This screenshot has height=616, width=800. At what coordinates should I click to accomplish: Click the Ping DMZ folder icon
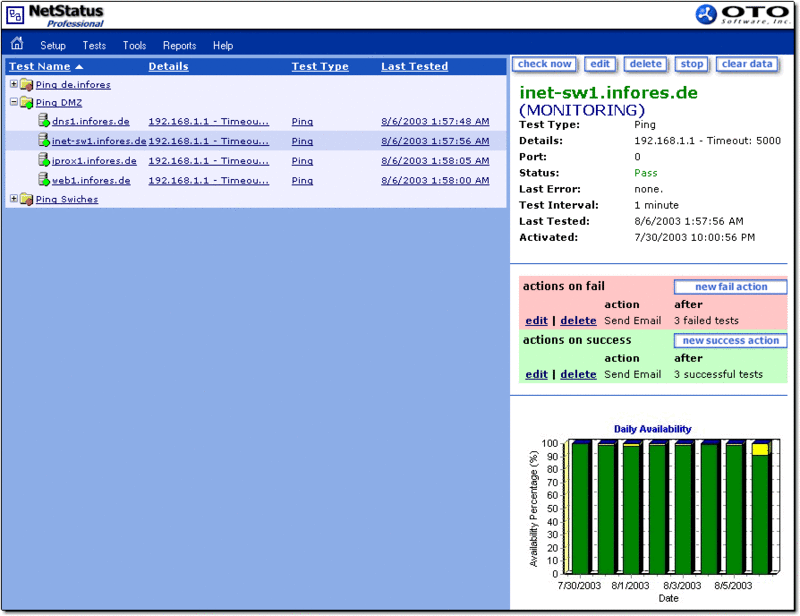point(27,103)
